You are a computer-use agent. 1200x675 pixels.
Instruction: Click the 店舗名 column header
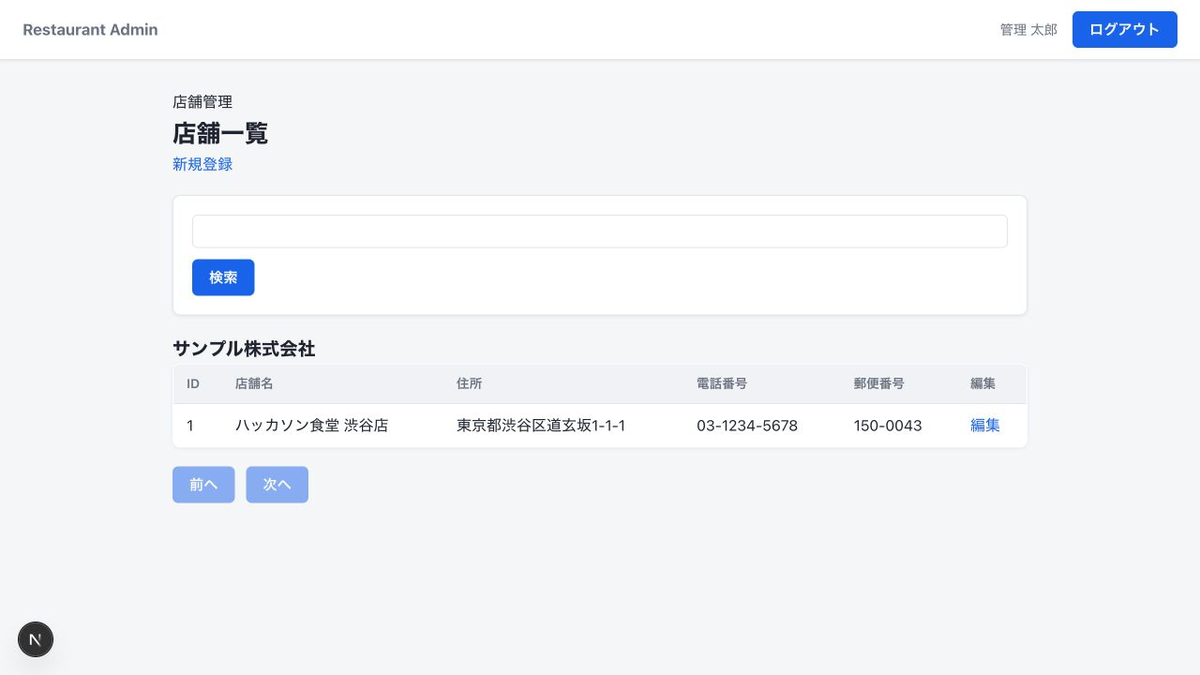[x=254, y=383]
